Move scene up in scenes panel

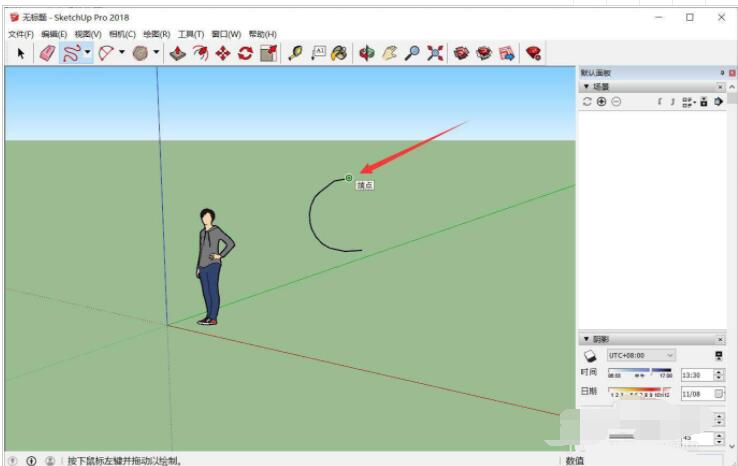pyautogui.click(x=660, y=102)
